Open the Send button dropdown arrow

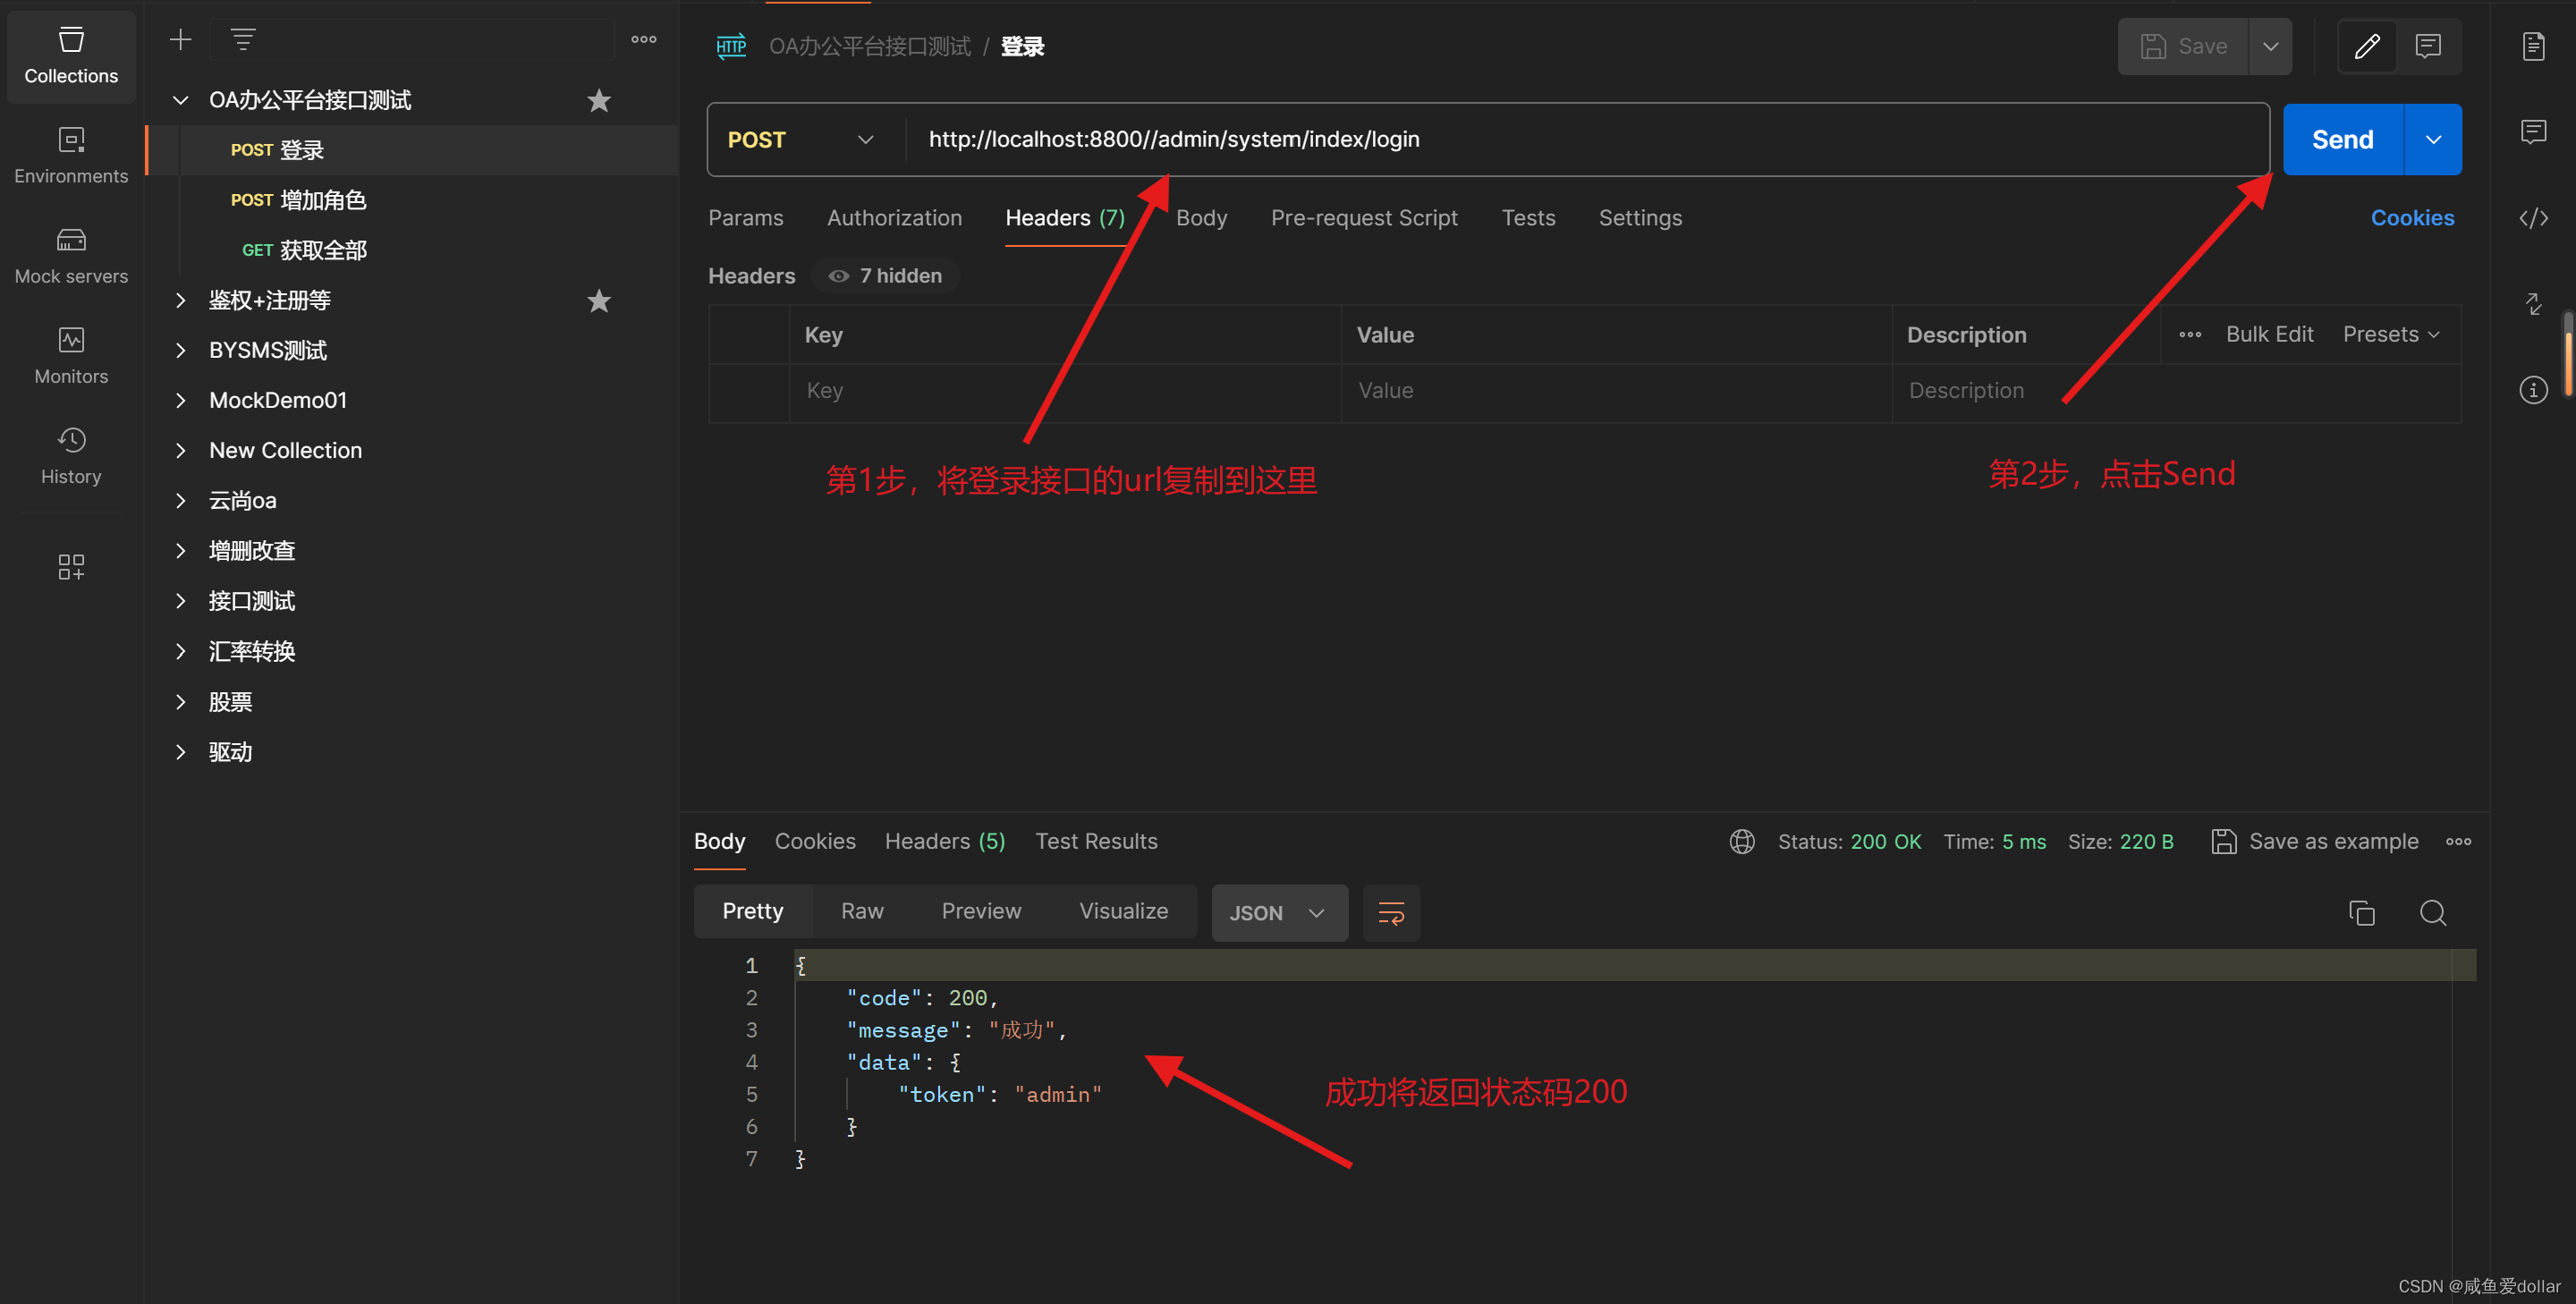(2432, 139)
